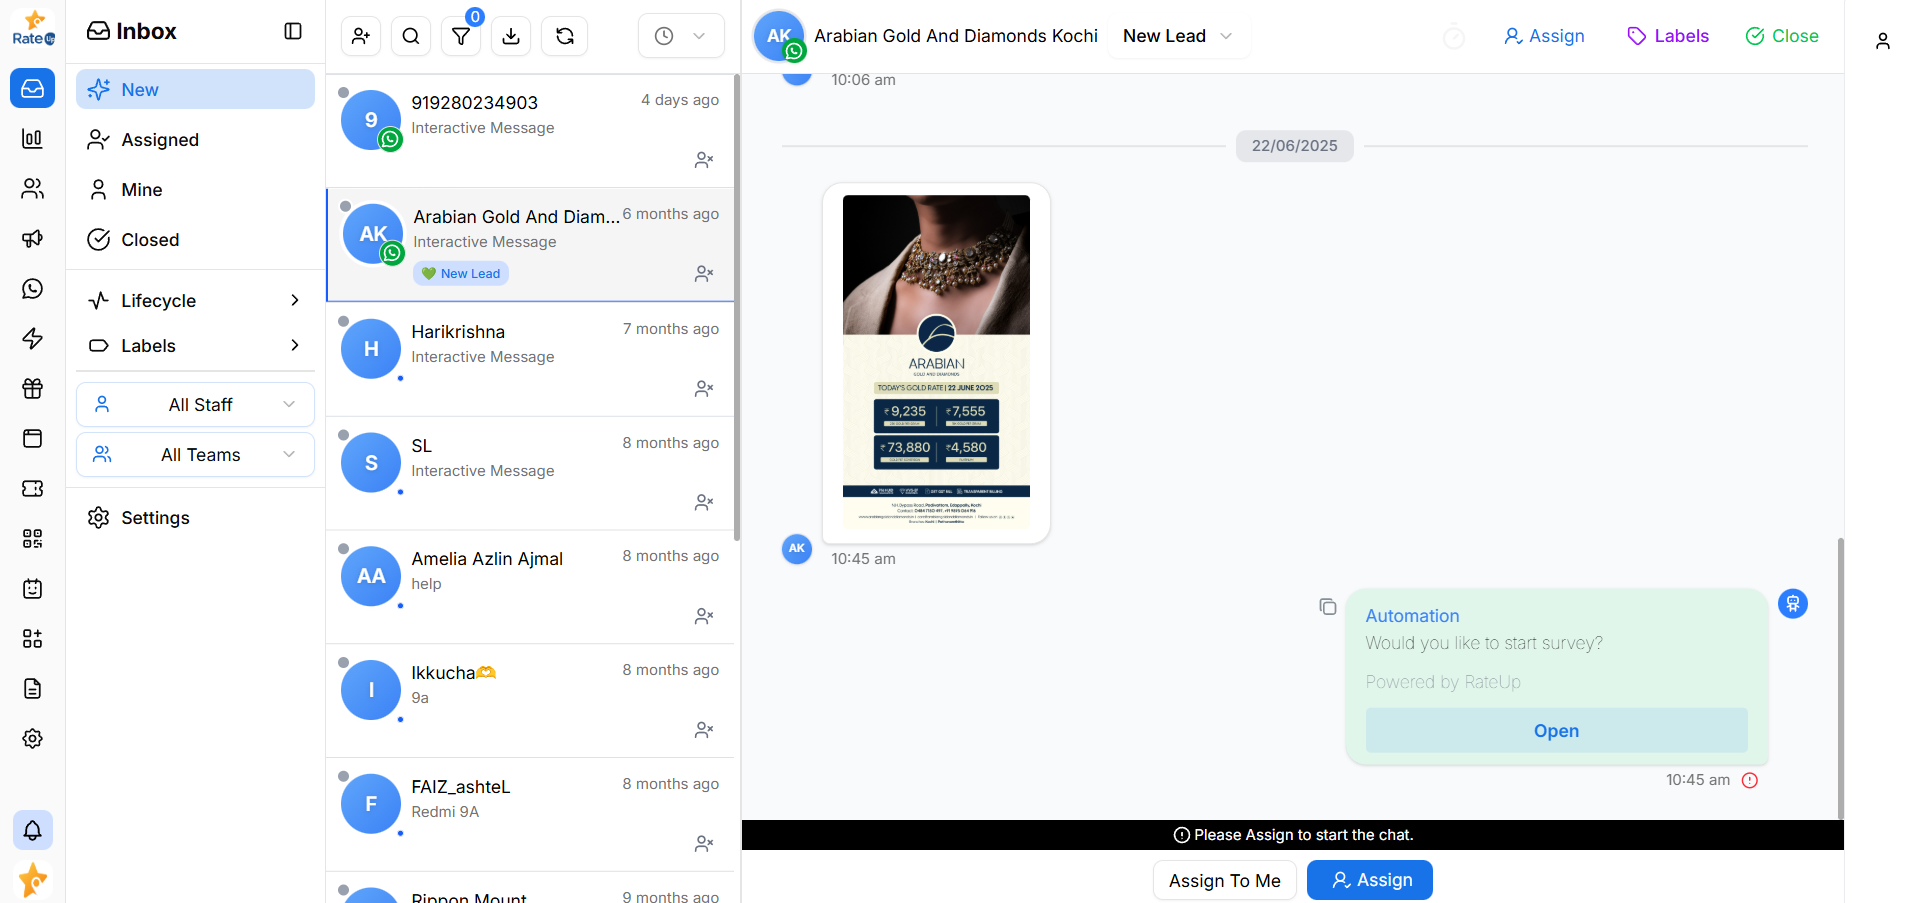Refresh the conversation list

click(x=564, y=36)
